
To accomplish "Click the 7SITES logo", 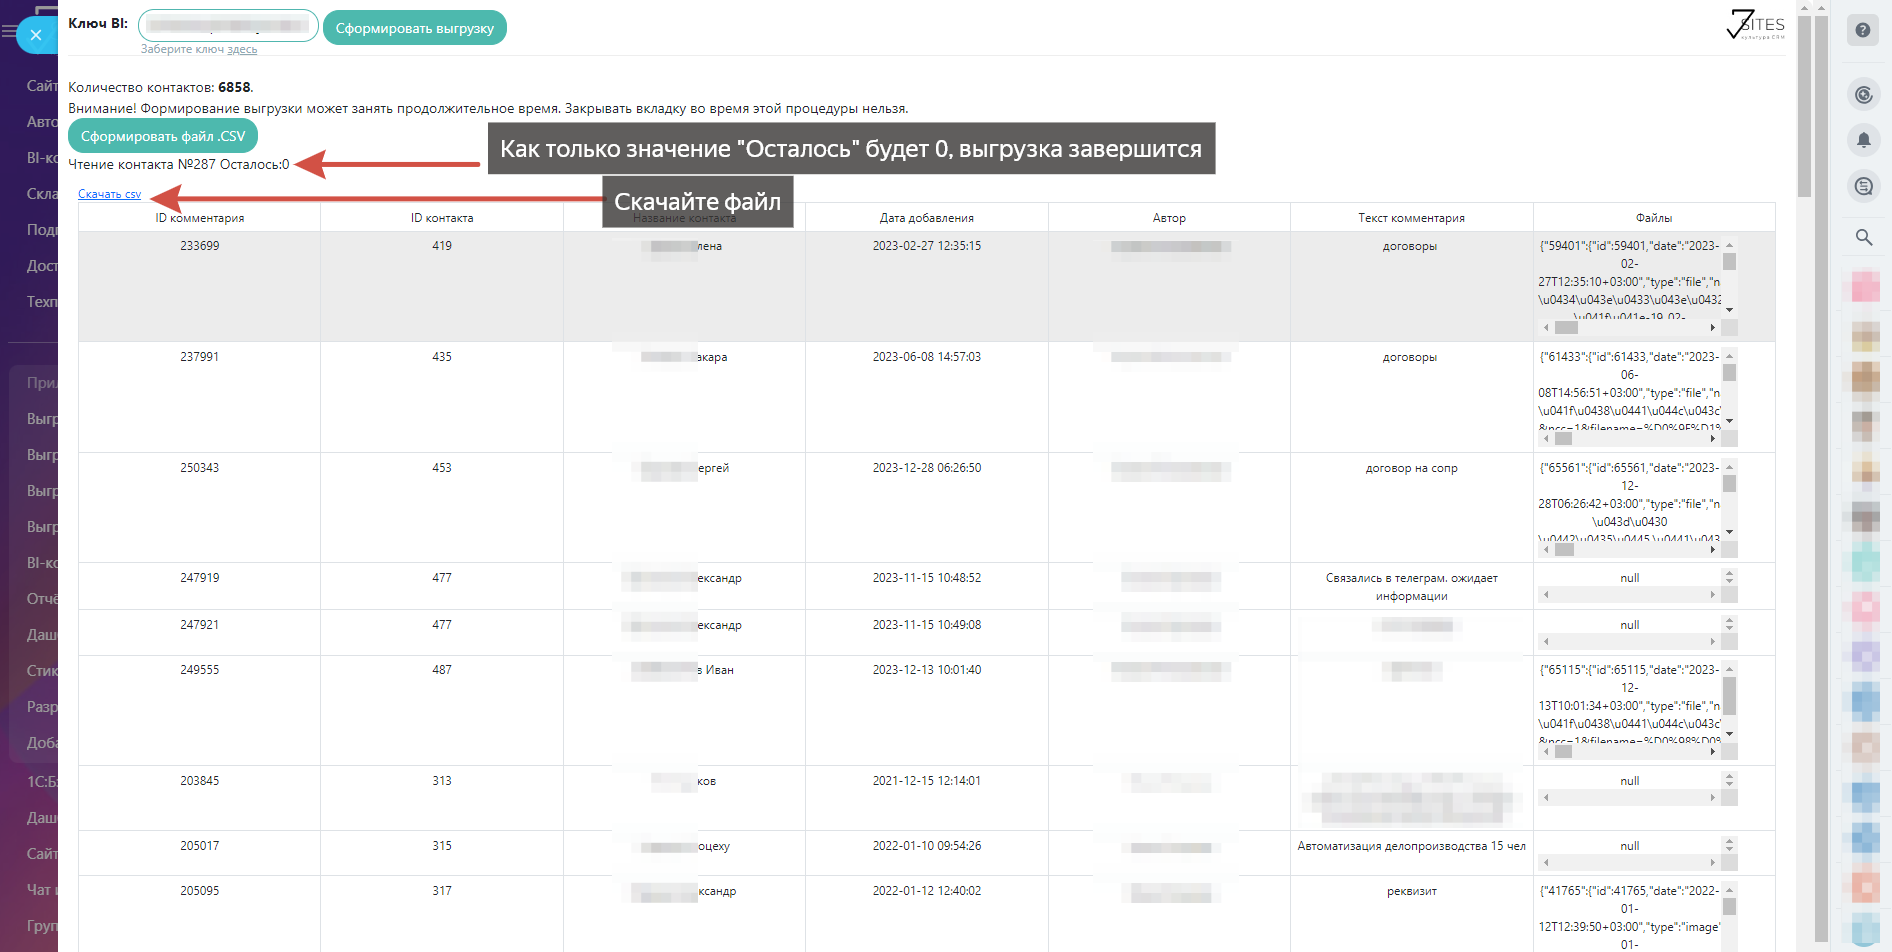I will click(1755, 25).
